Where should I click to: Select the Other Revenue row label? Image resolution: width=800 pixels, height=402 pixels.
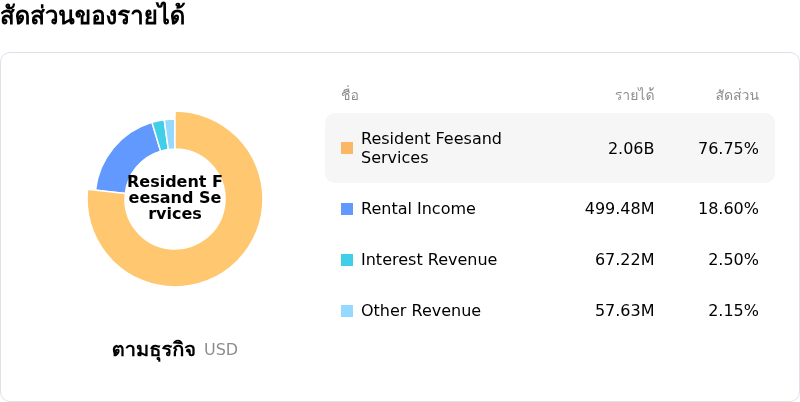pyautogui.click(x=420, y=311)
